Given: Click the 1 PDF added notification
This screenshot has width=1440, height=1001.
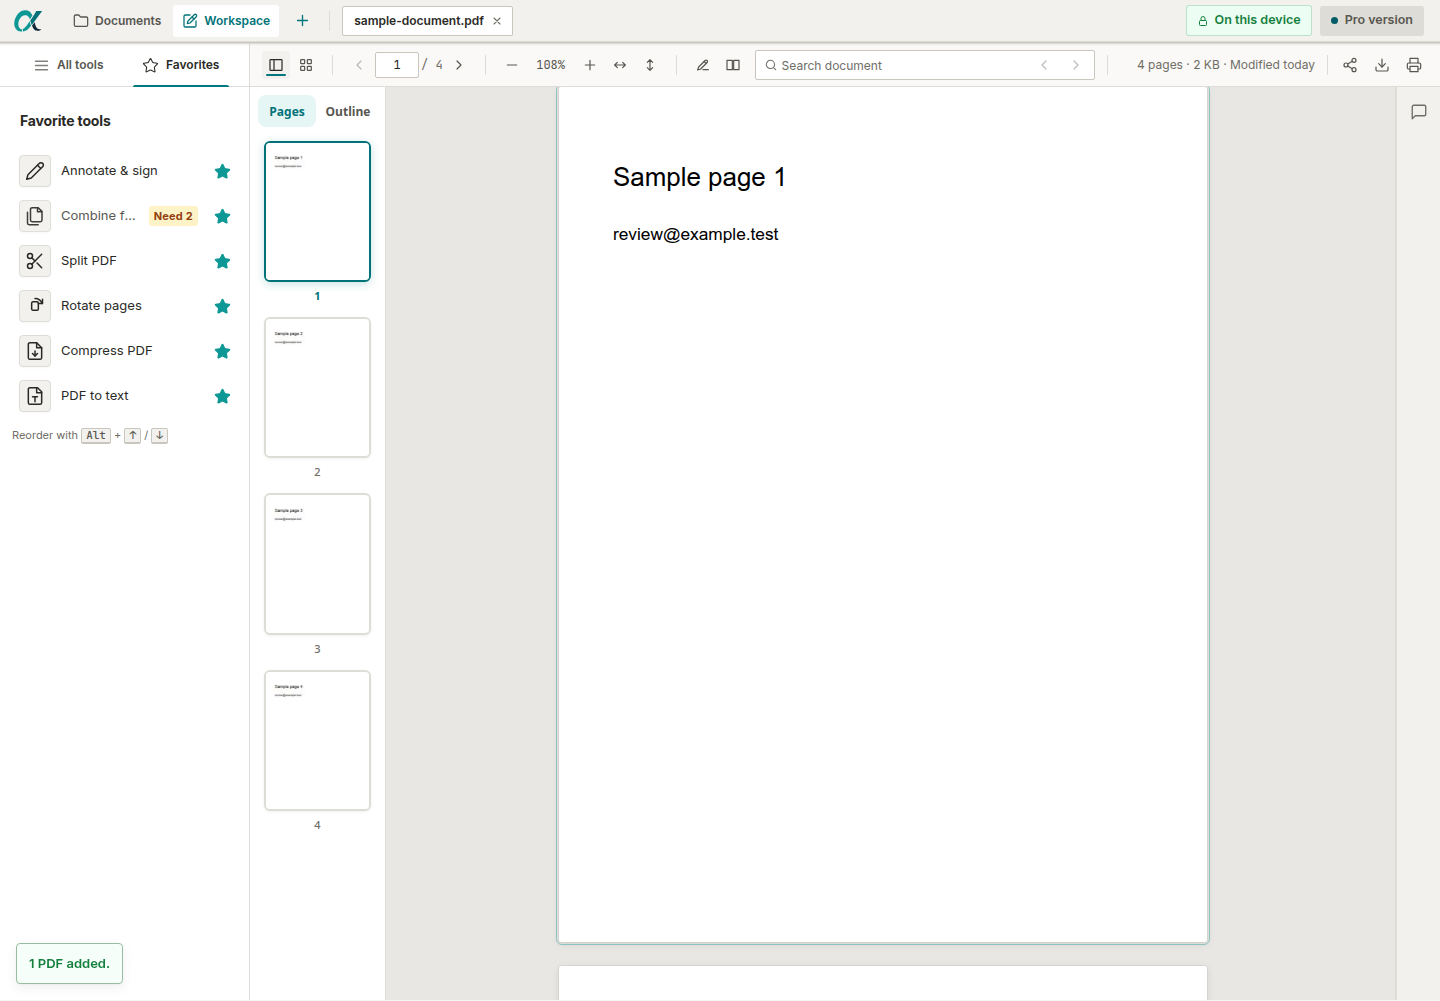Looking at the screenshot, I should [x=69, y=964].
